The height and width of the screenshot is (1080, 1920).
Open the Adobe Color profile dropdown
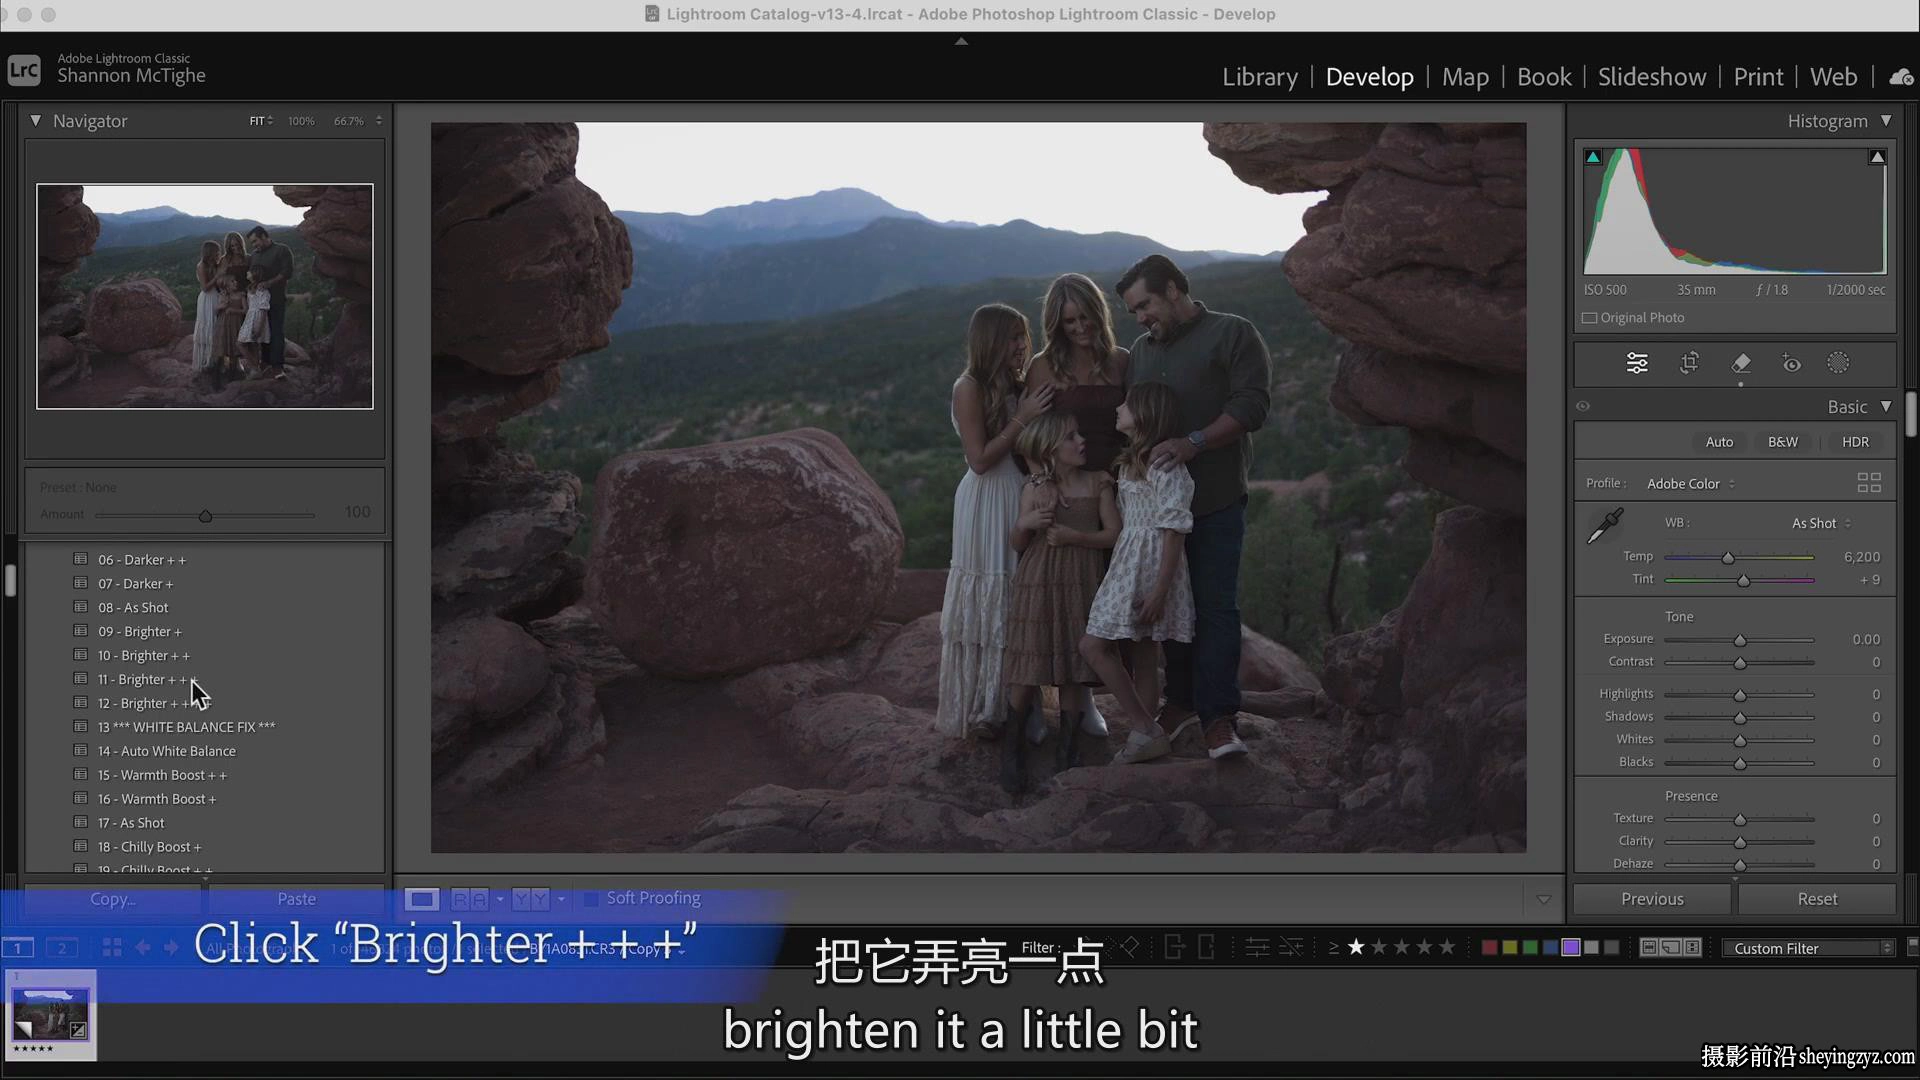(1691, 483)
